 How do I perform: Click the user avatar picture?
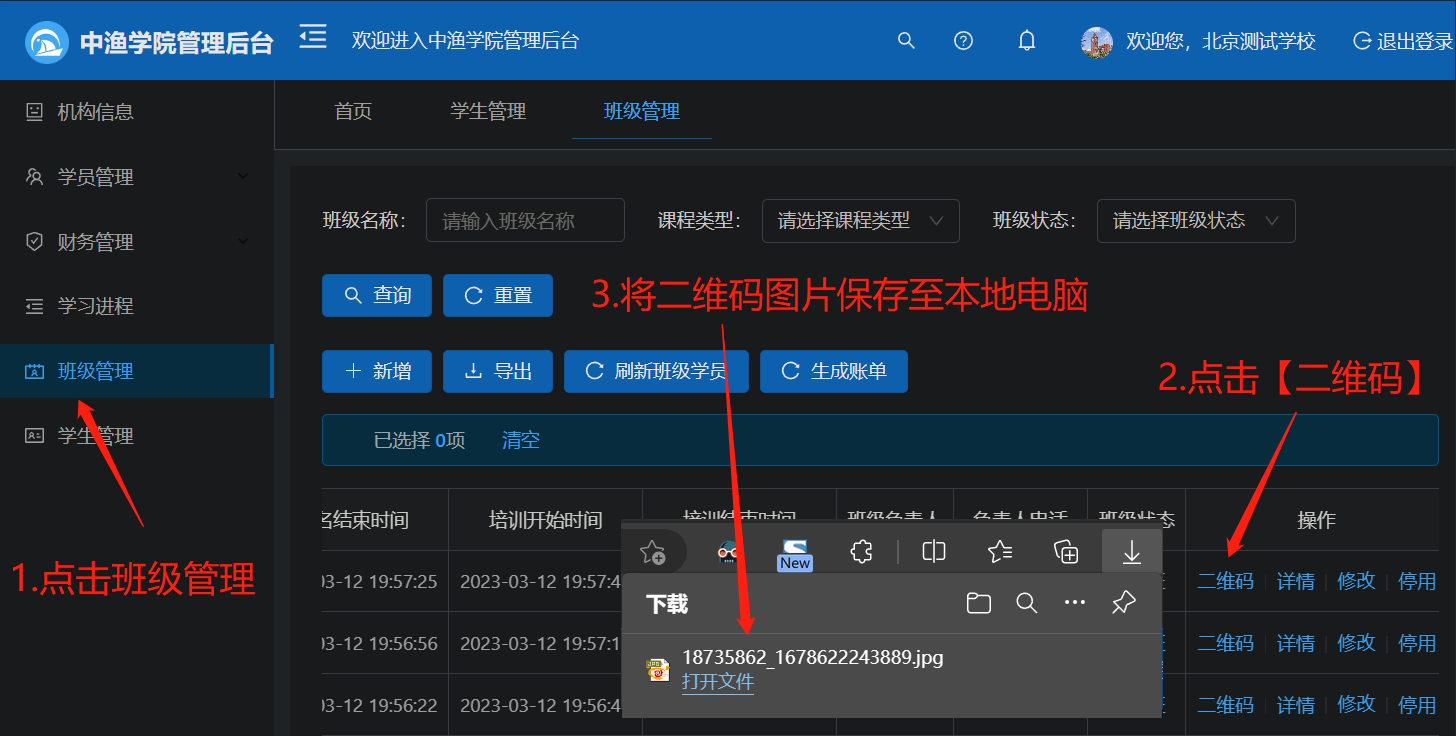pyautogui.click(x=1097, y=42)
